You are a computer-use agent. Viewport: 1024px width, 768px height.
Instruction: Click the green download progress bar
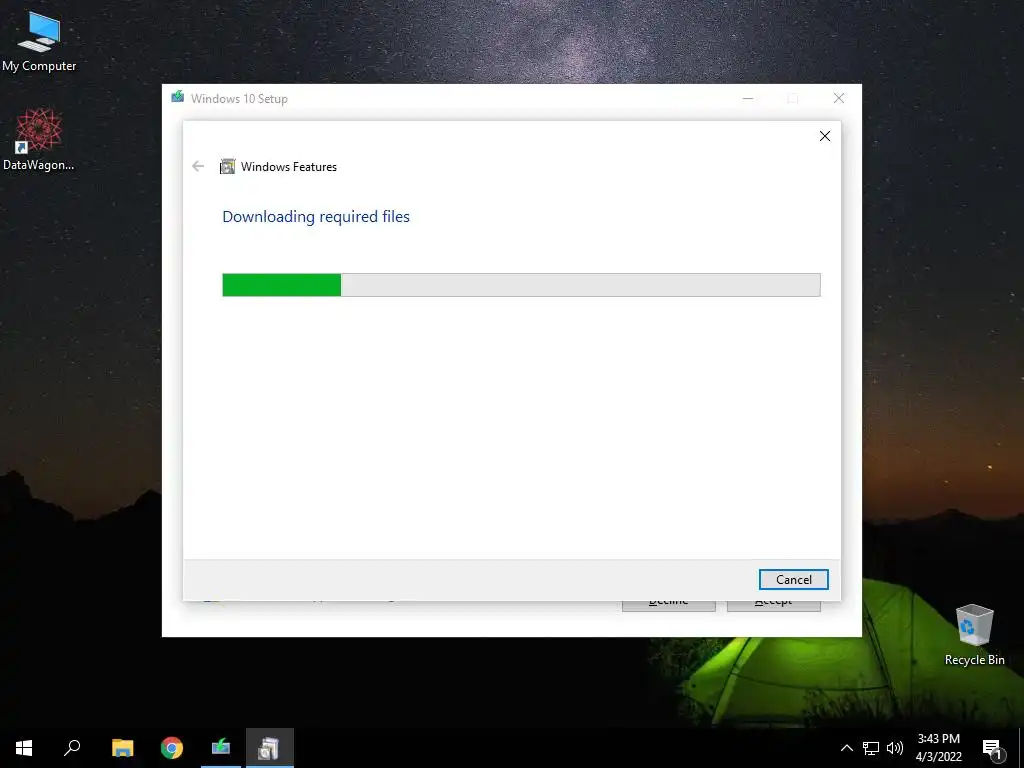pos(521,285)
